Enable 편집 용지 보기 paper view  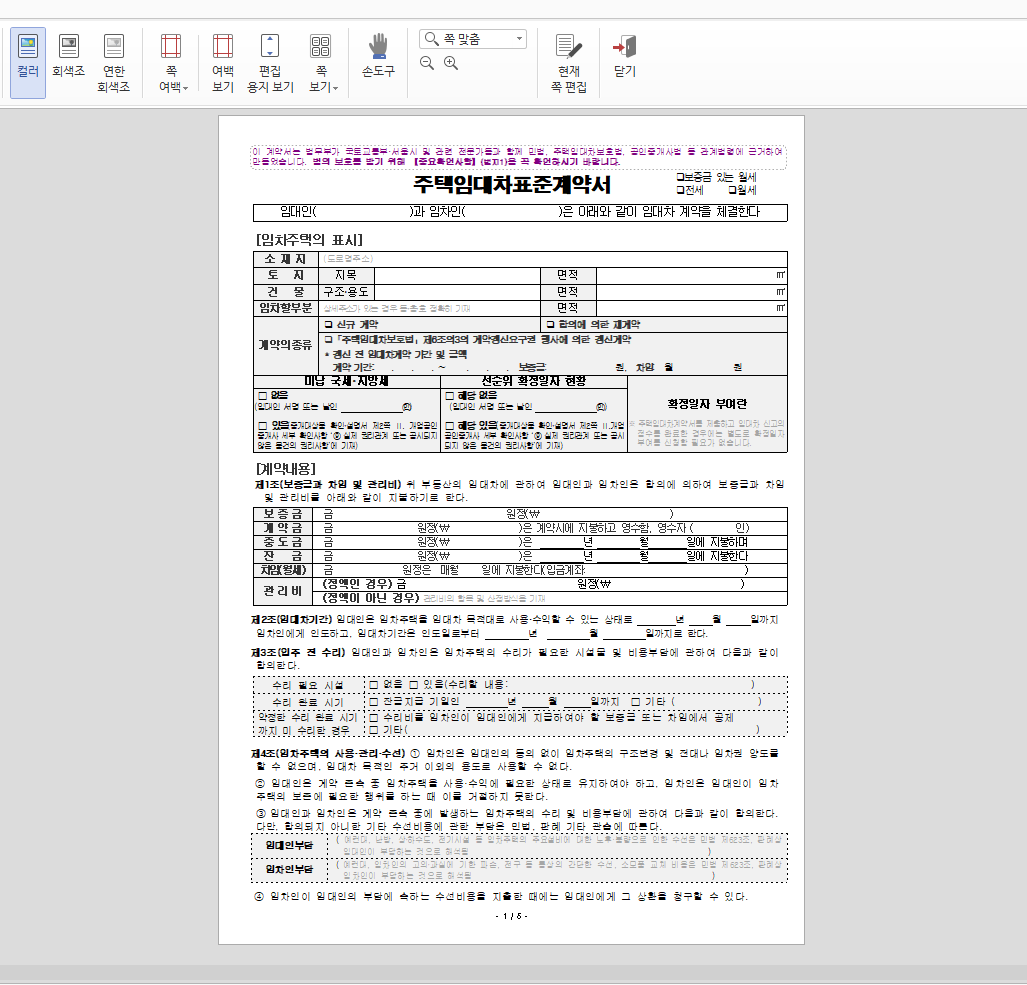pos(270,62)
